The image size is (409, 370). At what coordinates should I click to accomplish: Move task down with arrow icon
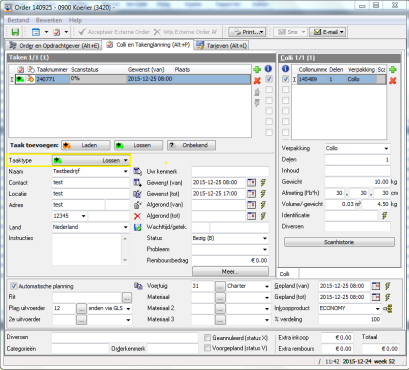(x=257, y=103)
